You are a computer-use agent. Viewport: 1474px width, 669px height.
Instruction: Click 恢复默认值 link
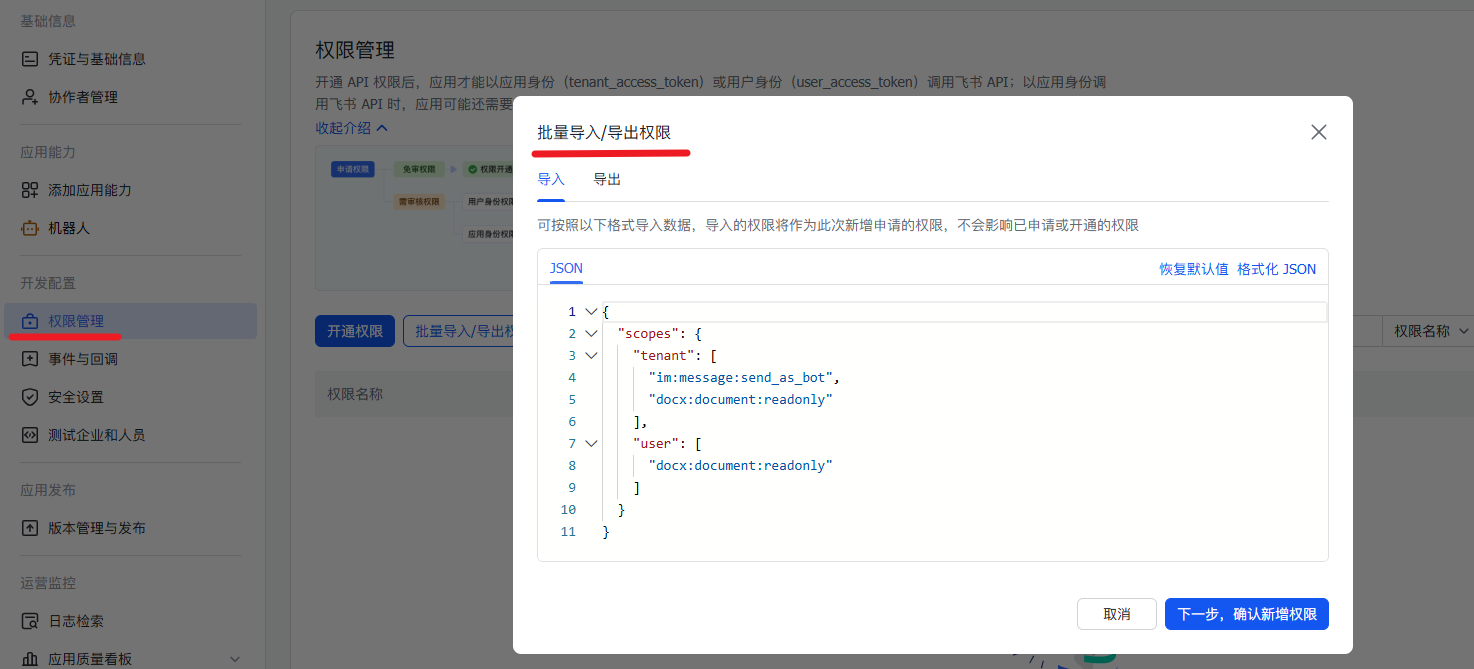[1193, 269]
